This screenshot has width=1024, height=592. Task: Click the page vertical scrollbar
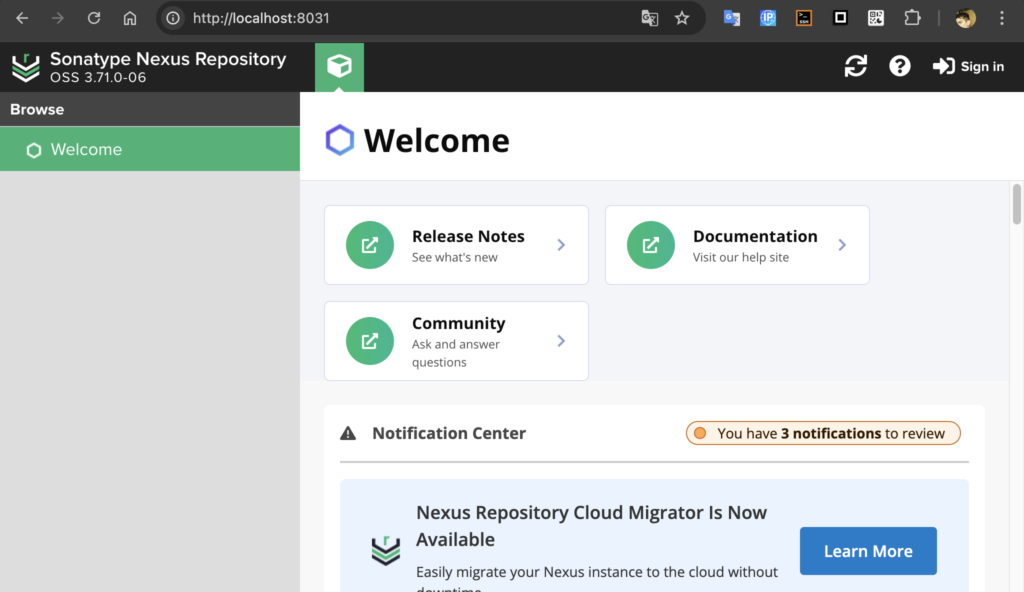(1017, 204)
